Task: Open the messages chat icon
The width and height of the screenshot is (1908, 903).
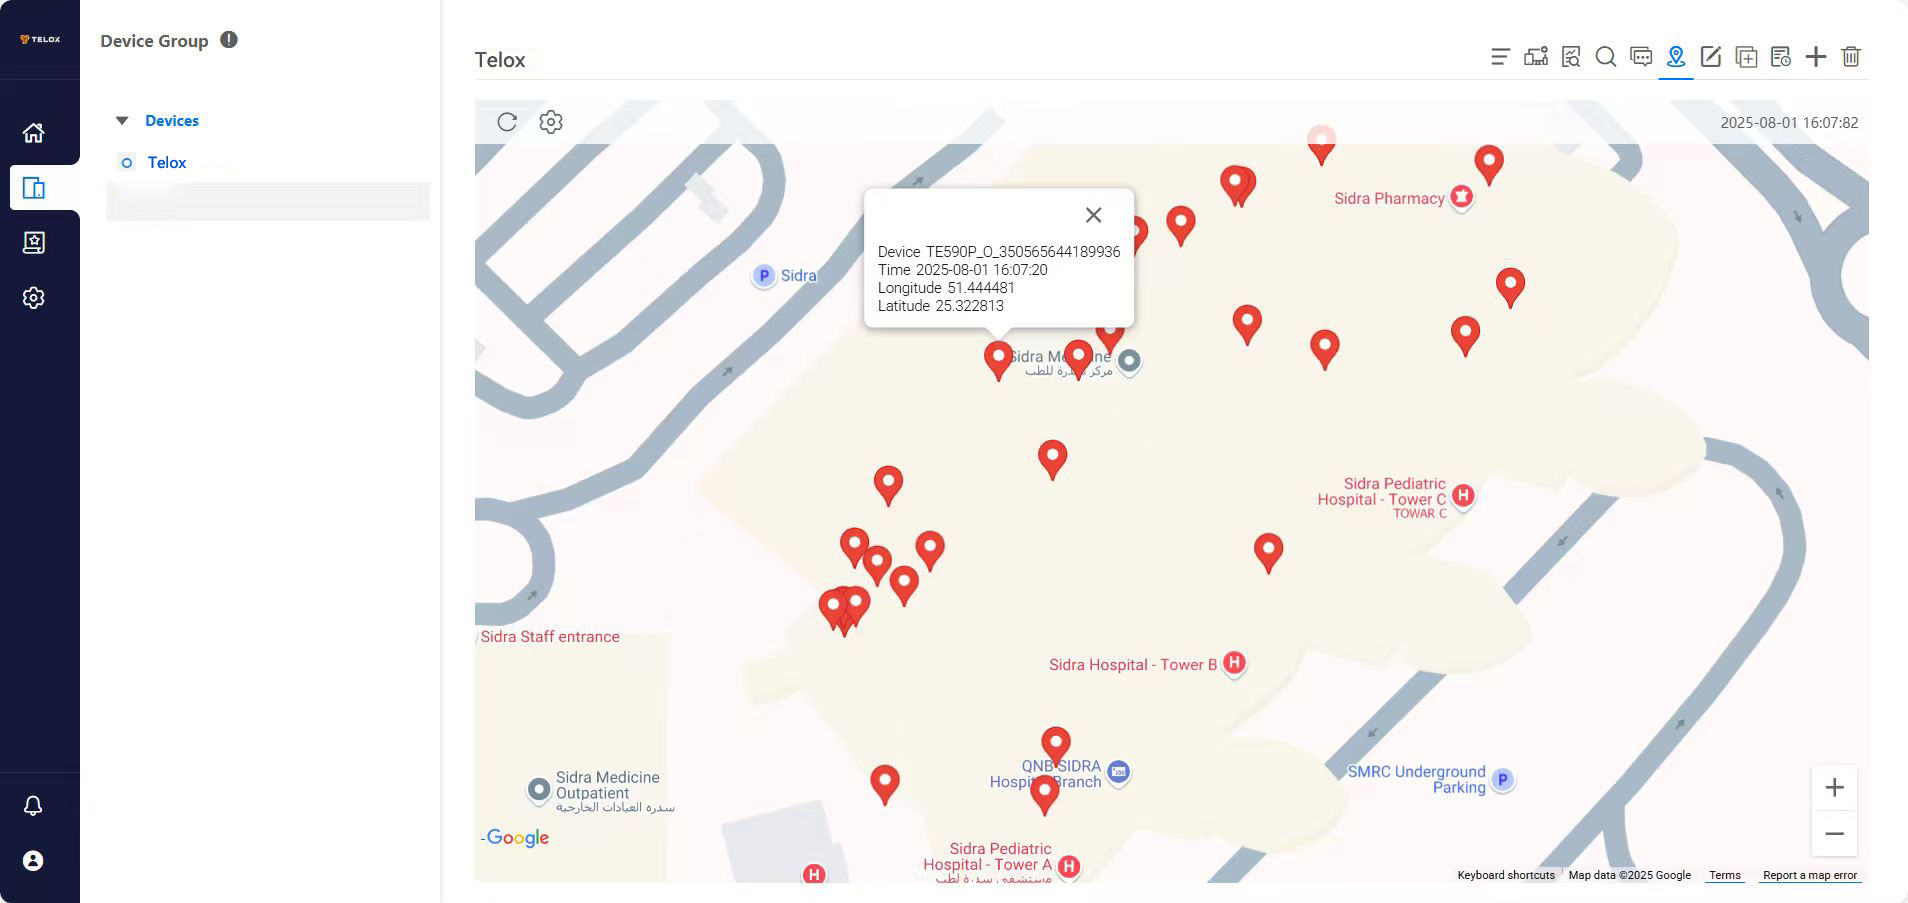Action: [x=1641, y=57]
